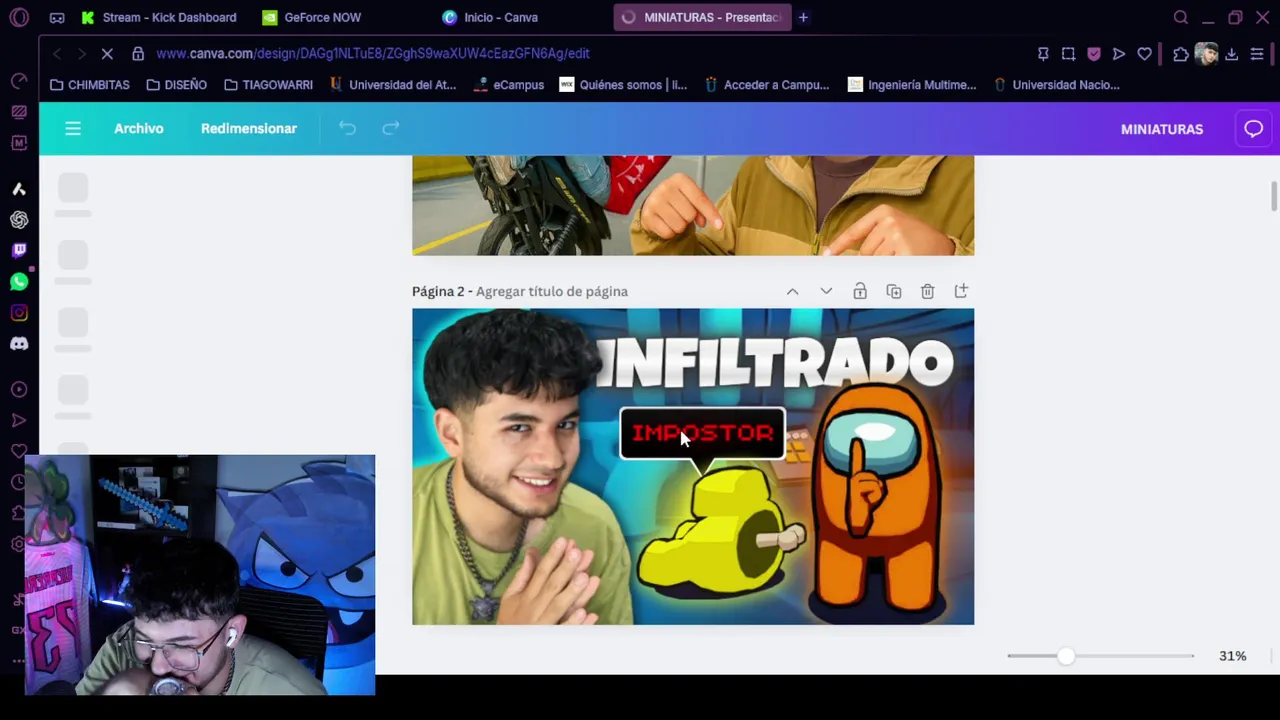Lock page 2 with the padlock icon
The image size is (1280, 720).
[860, 291]
